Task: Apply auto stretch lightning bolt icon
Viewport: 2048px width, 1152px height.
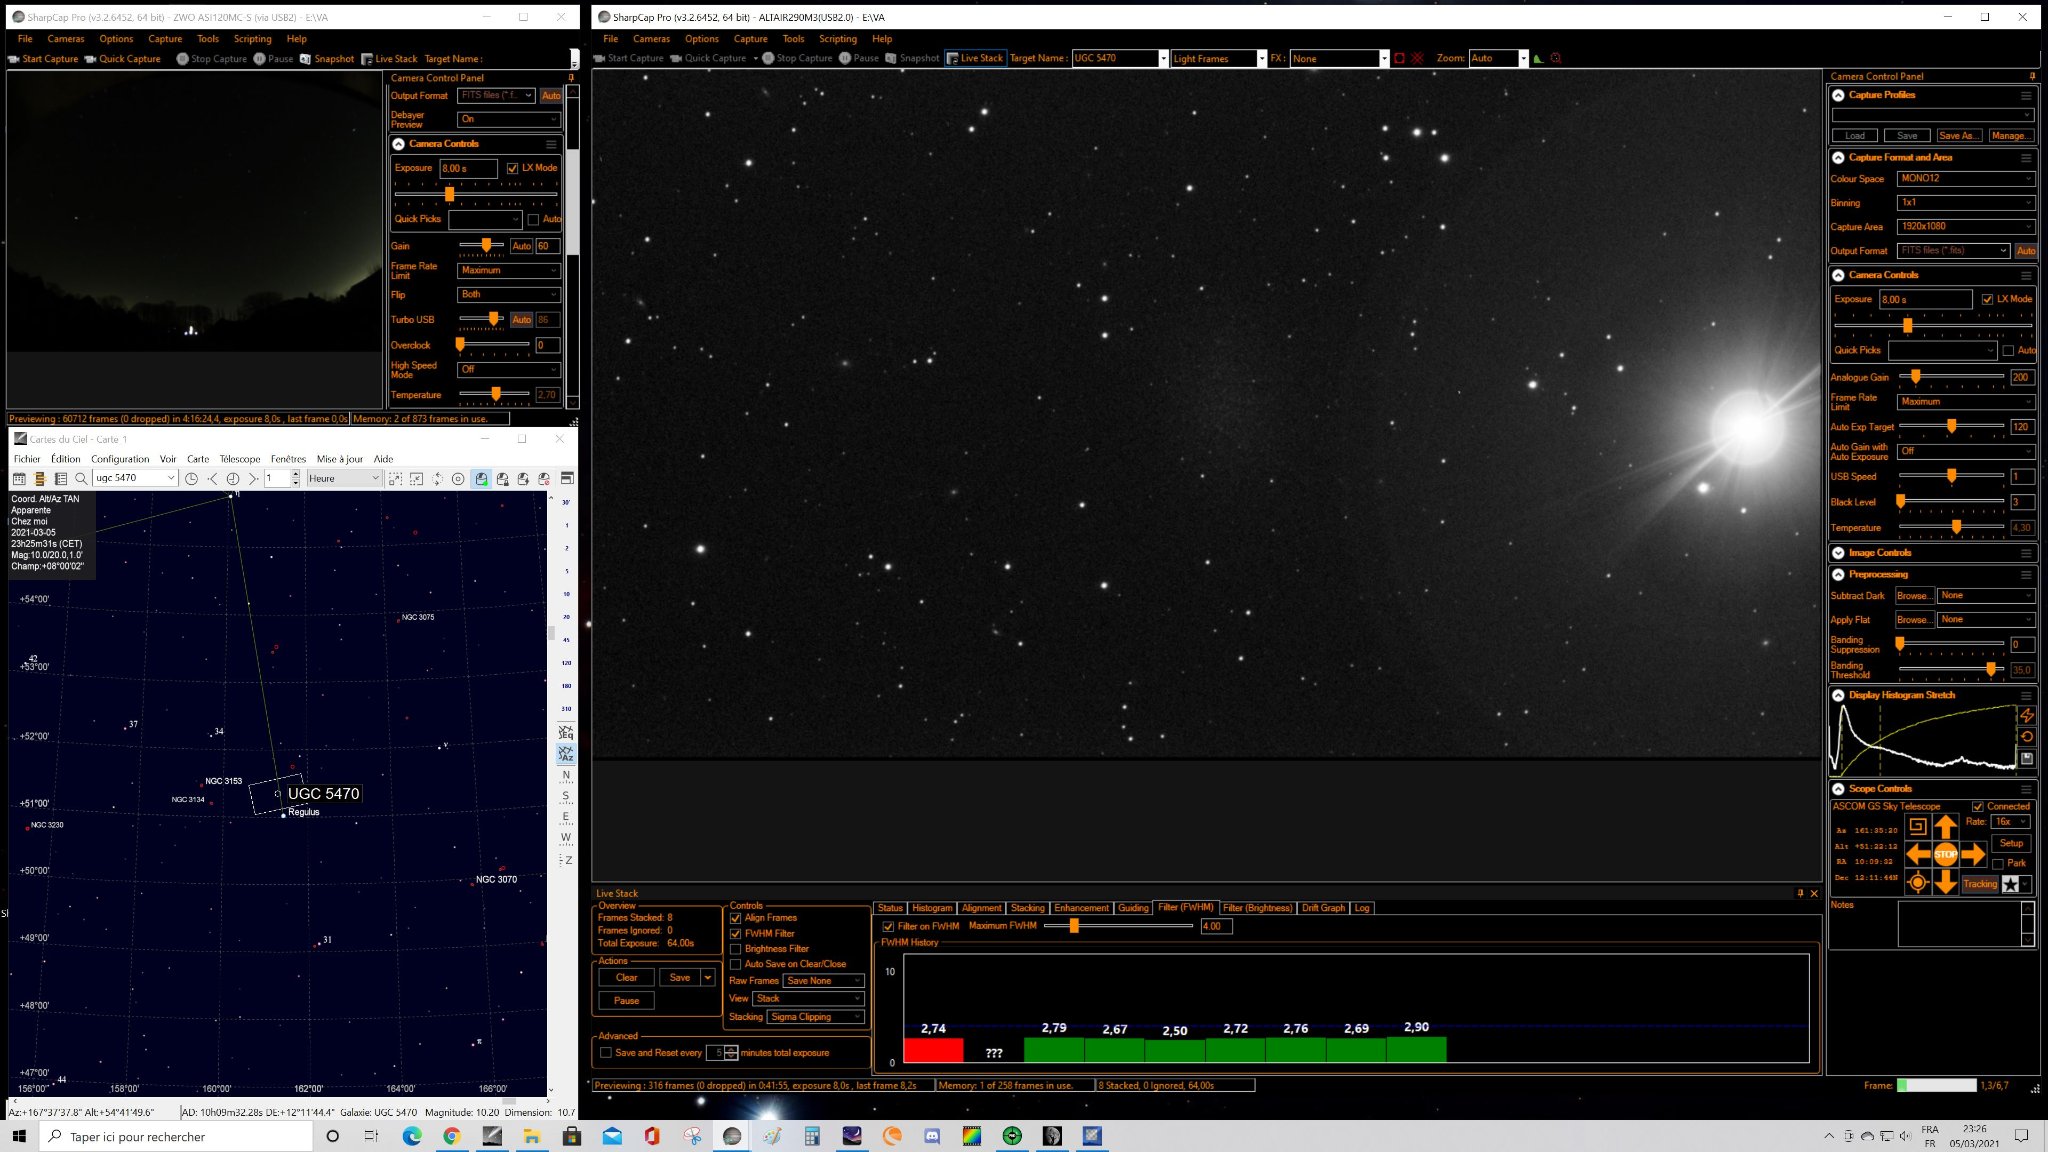Action: [2027, 715]
